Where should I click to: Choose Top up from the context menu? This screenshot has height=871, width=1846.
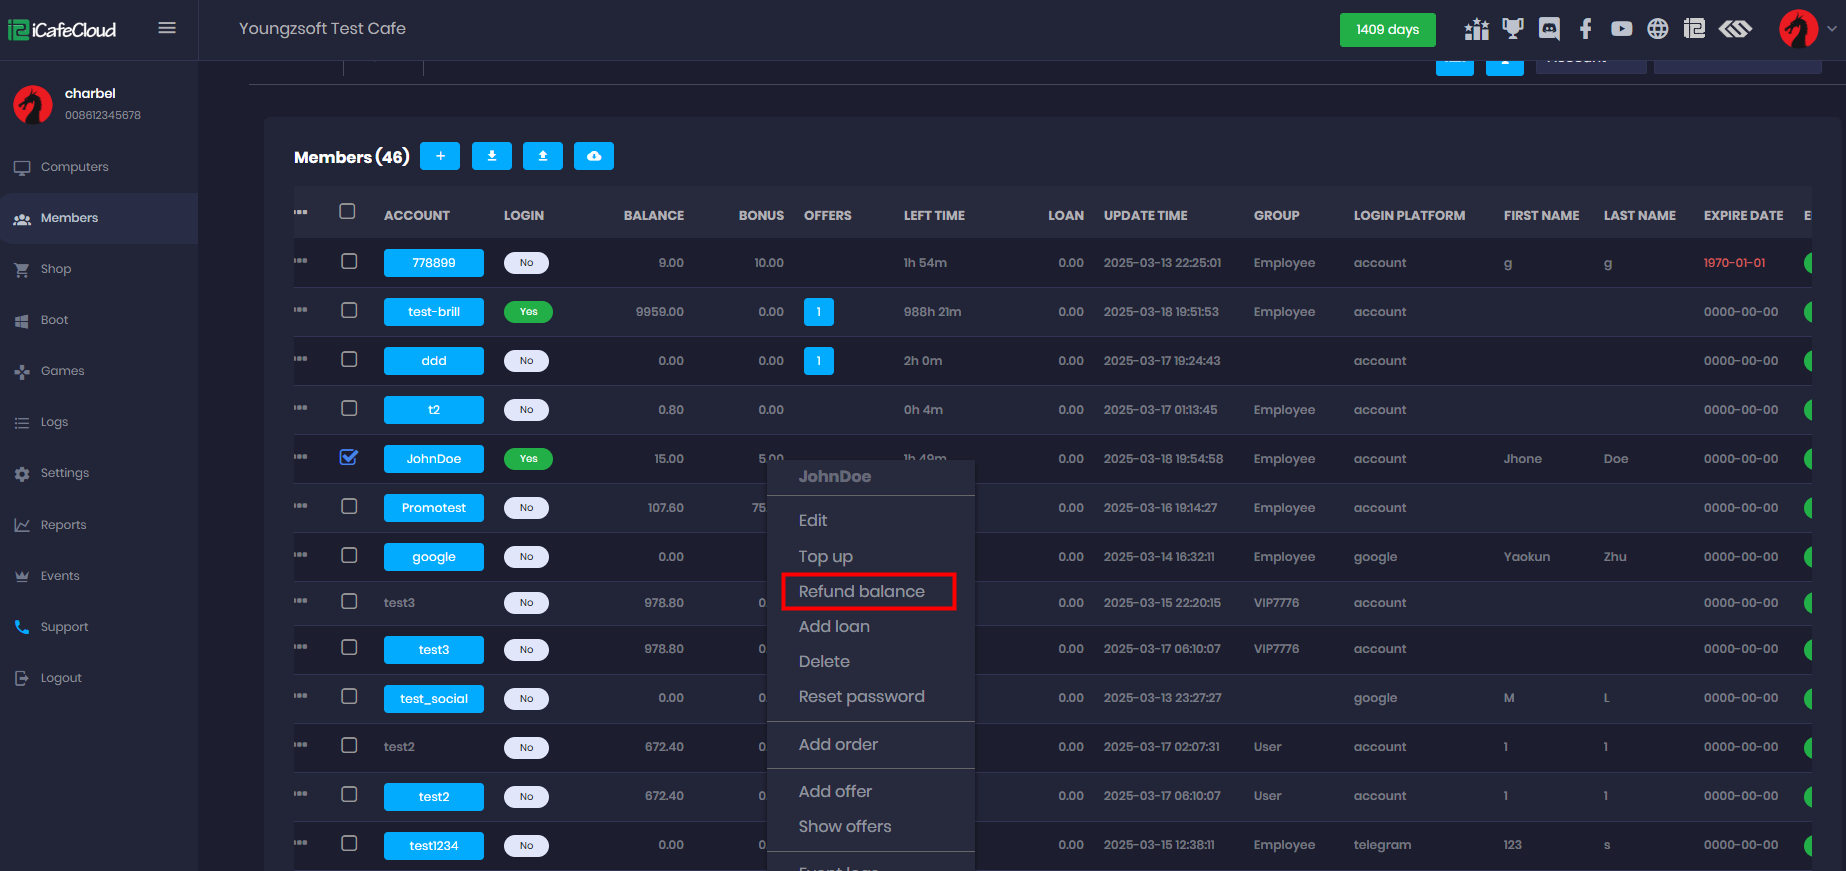pyautogui.click(x=825, y=556)
